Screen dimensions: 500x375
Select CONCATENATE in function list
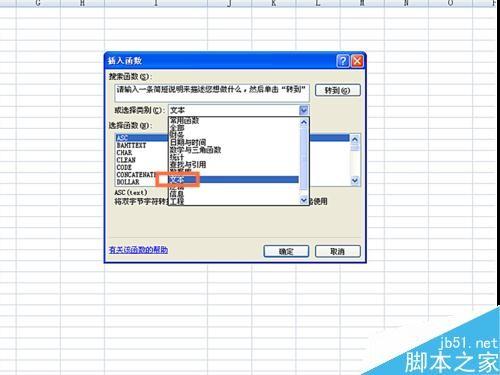(136, 175)
